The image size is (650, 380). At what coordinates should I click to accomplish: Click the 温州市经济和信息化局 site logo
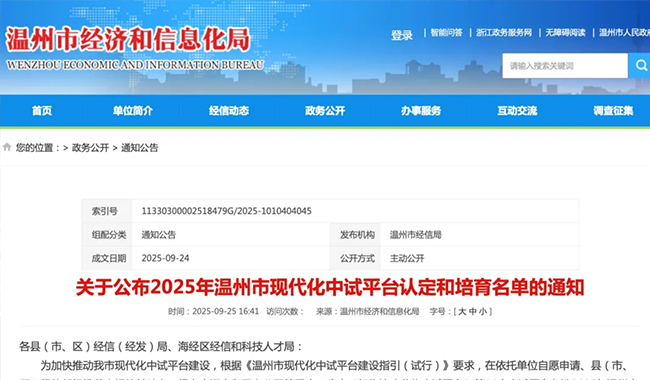click(128, 39)
